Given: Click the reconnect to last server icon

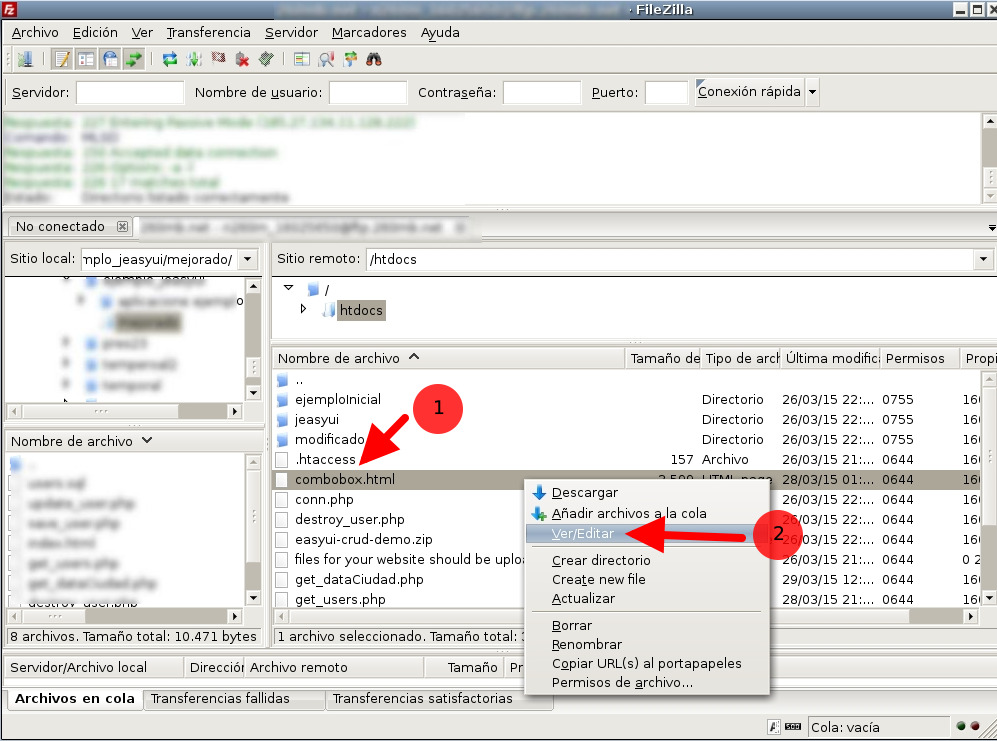Looking at the screenshot, I should pyautogui.click(x=266, y=59).
